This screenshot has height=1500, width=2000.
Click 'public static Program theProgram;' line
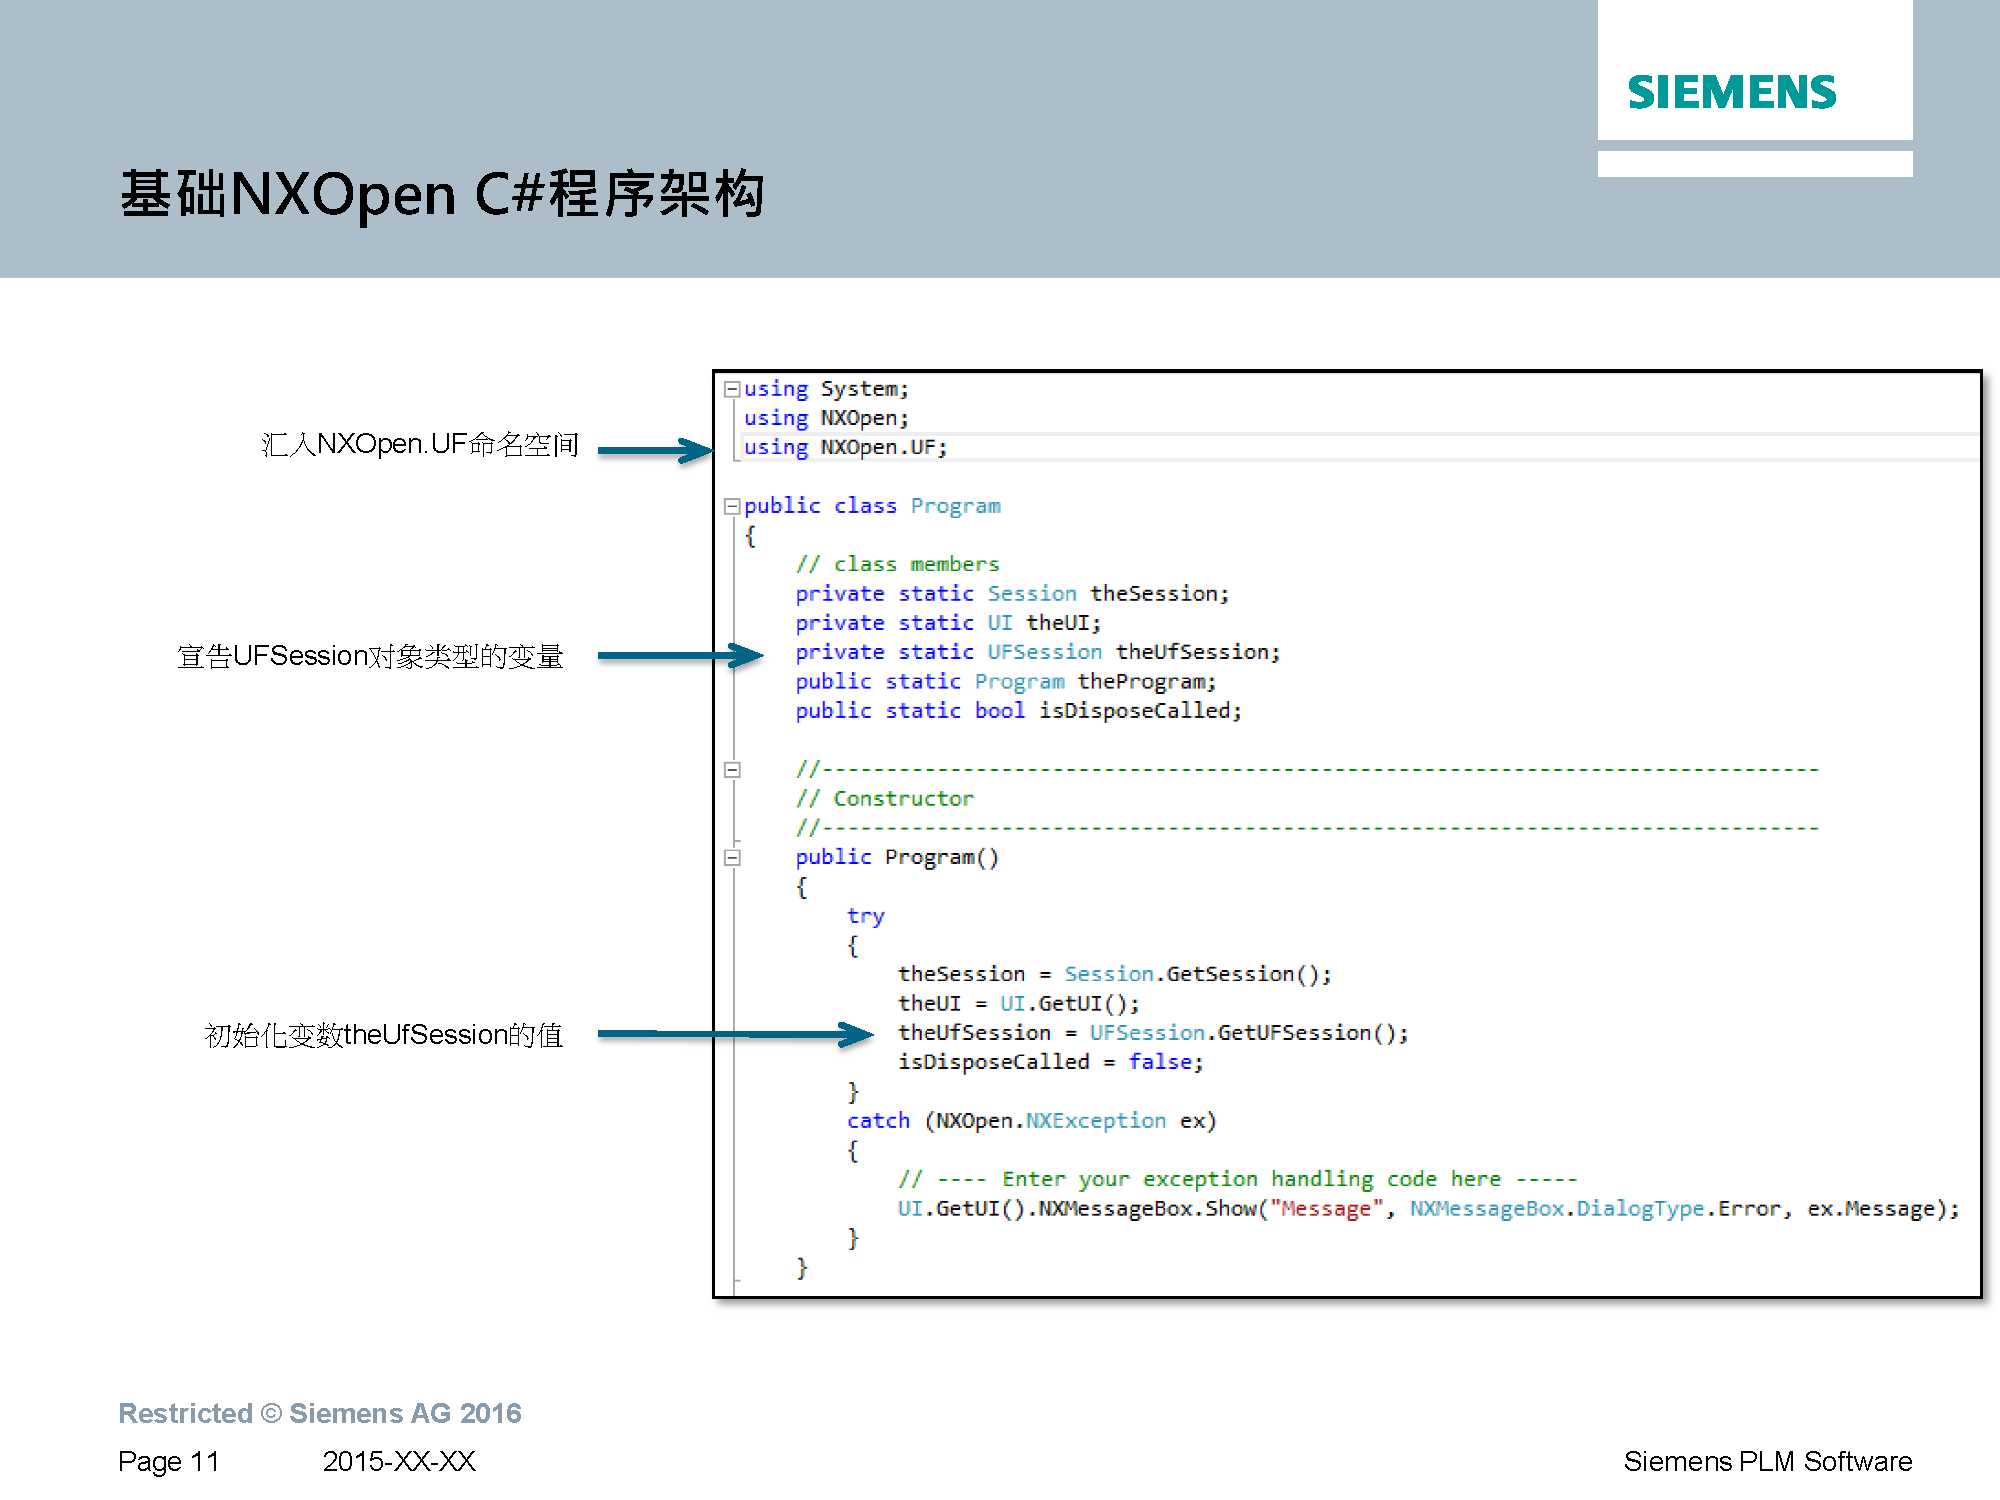1006,682
